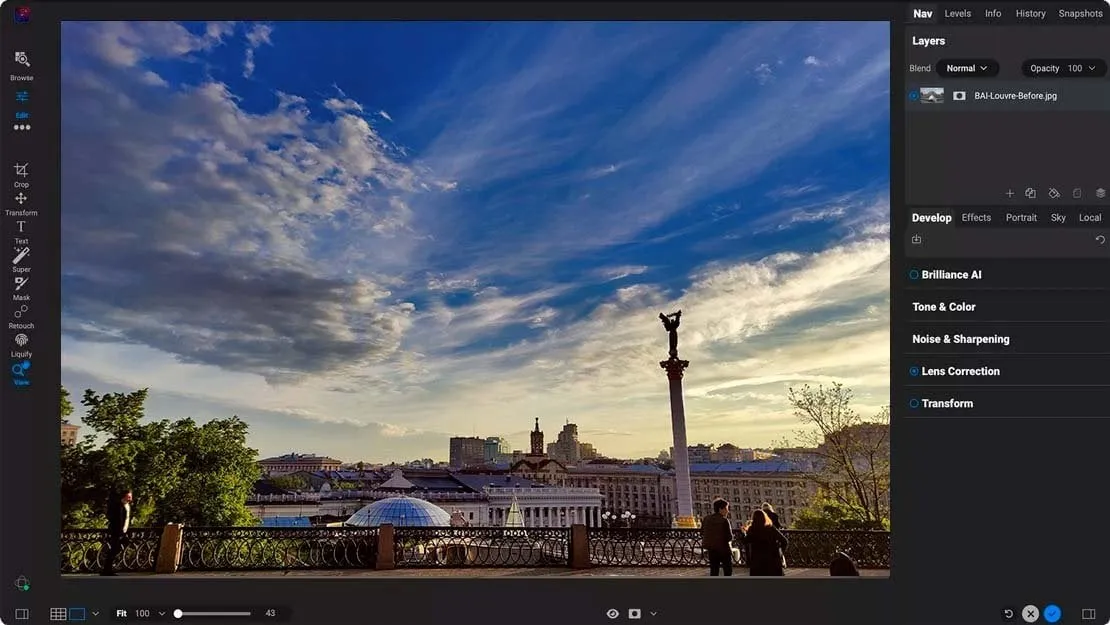Viewport: 1110px width, 625px height.
Task: Switch to the Effects tab
Action: pos(976,217)
